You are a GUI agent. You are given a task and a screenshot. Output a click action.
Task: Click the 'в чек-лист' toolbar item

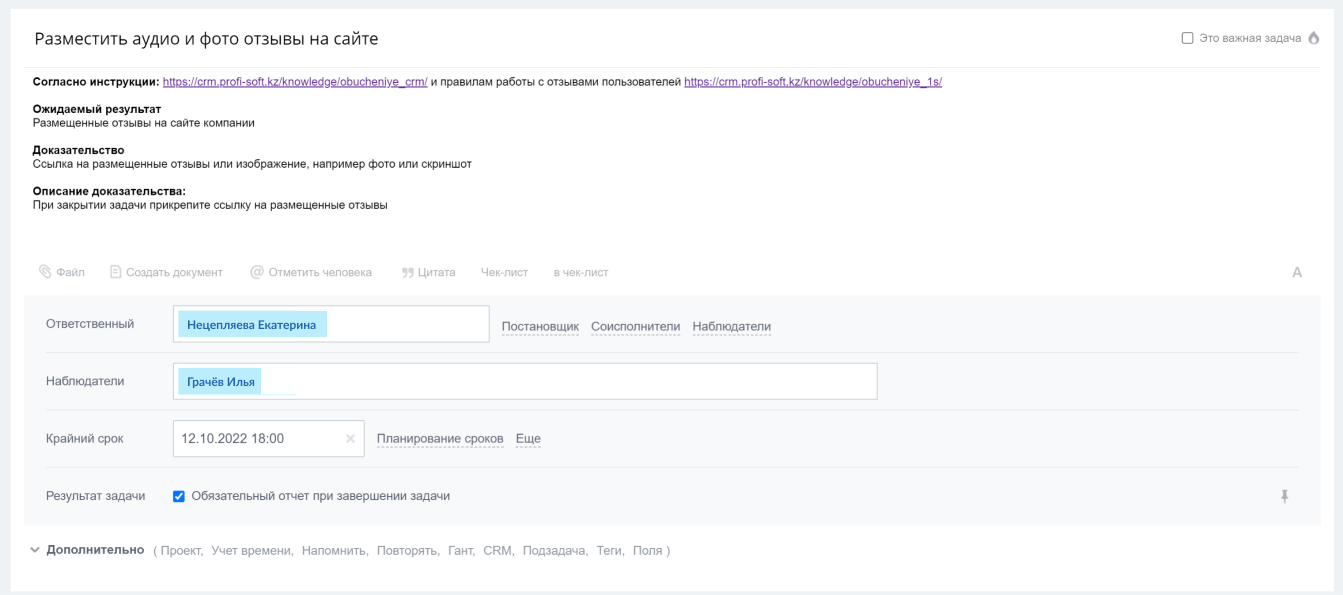[x=580, y=272]
